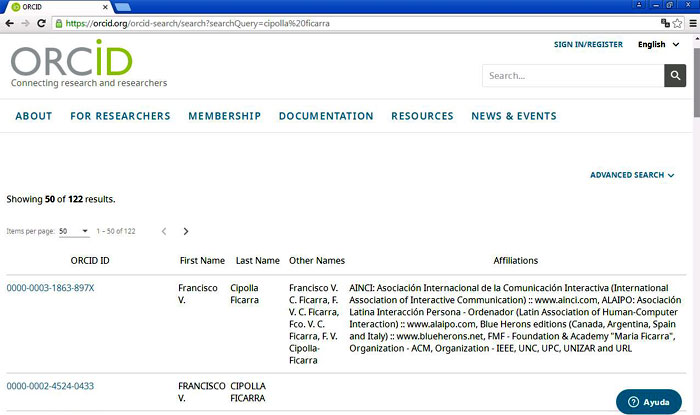Click the '1 - 50 of 122' range text
The image size is (700, 415).
(116, 231)
